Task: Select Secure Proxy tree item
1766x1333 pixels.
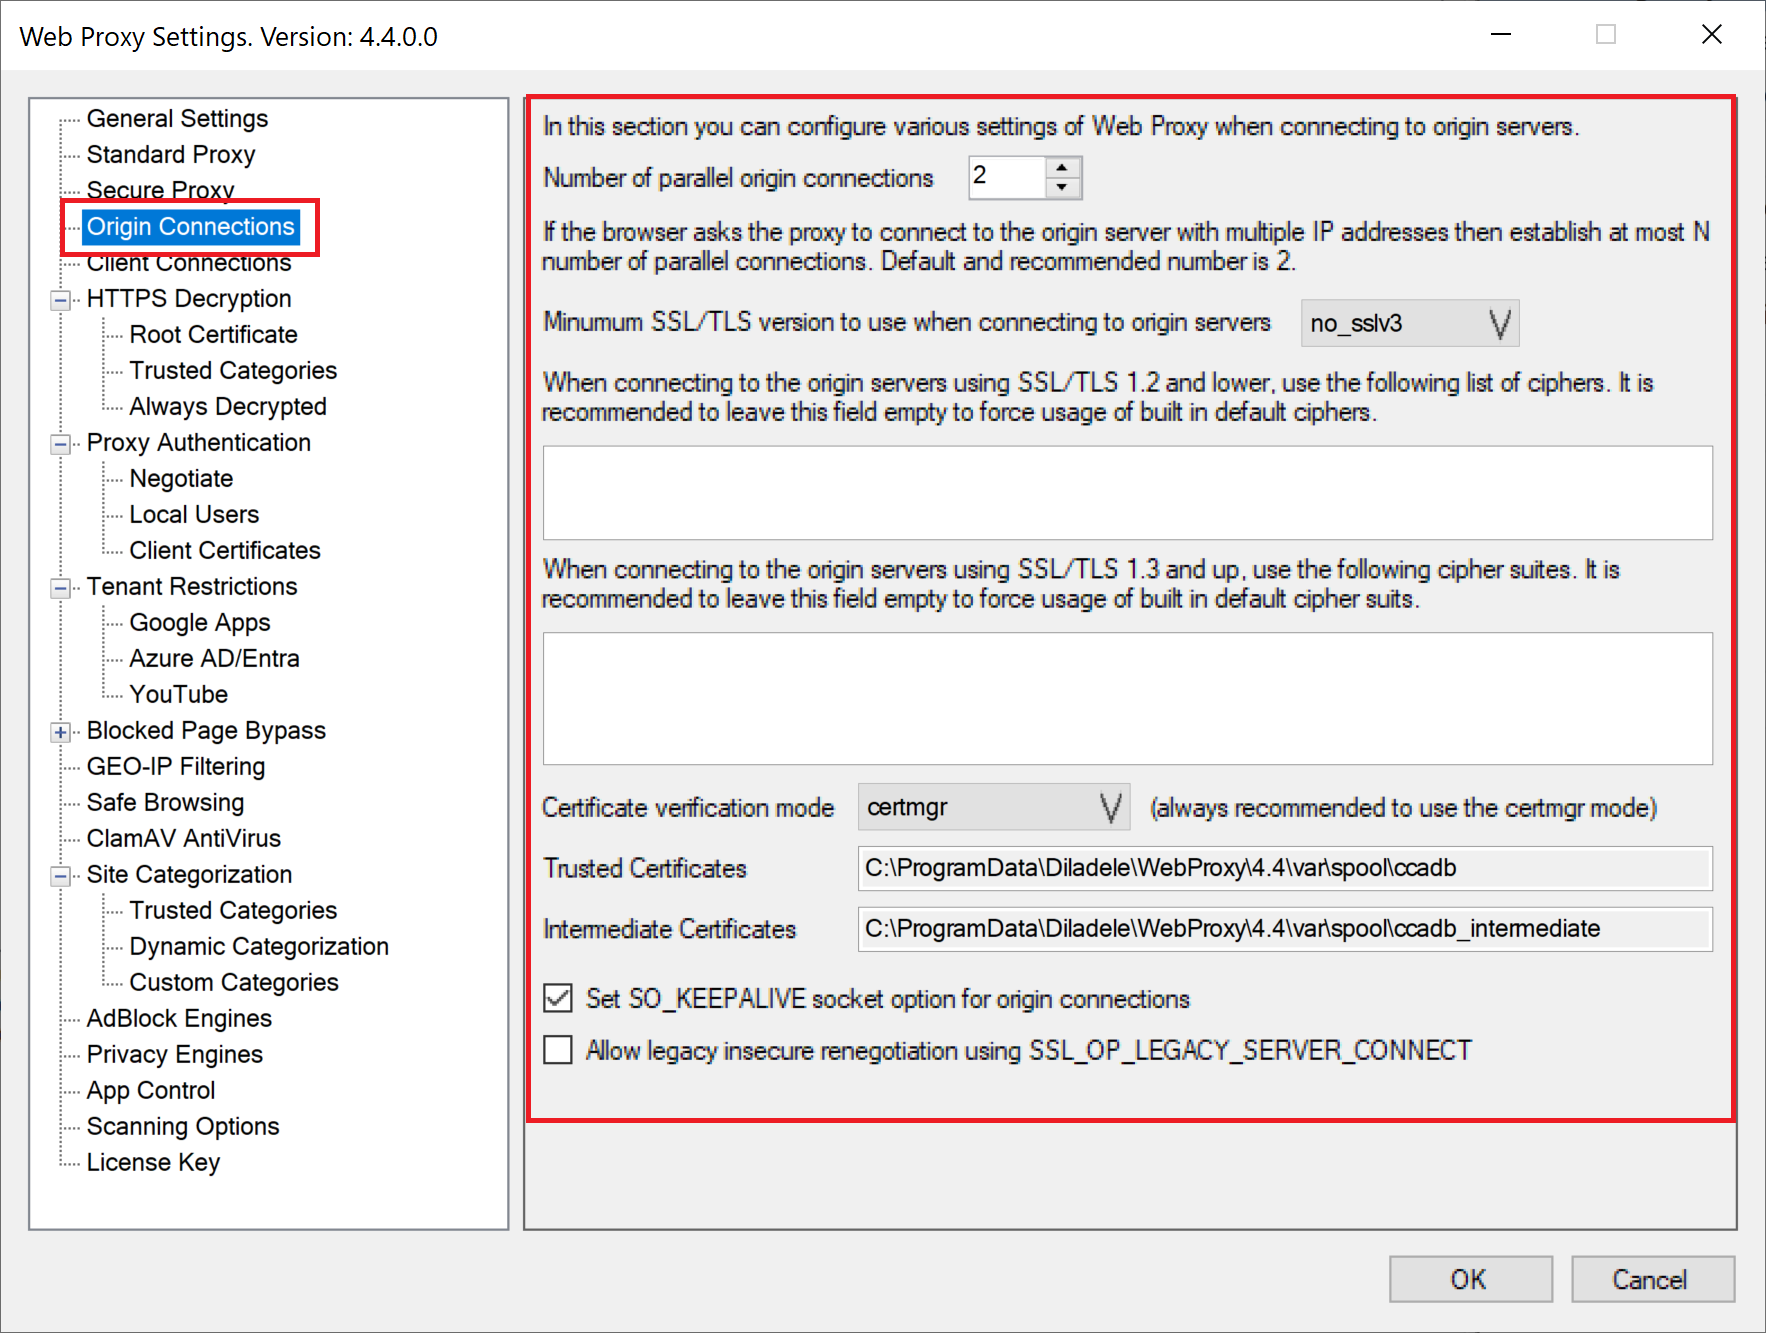Action: pyautogui.click(x=160, y=190)
